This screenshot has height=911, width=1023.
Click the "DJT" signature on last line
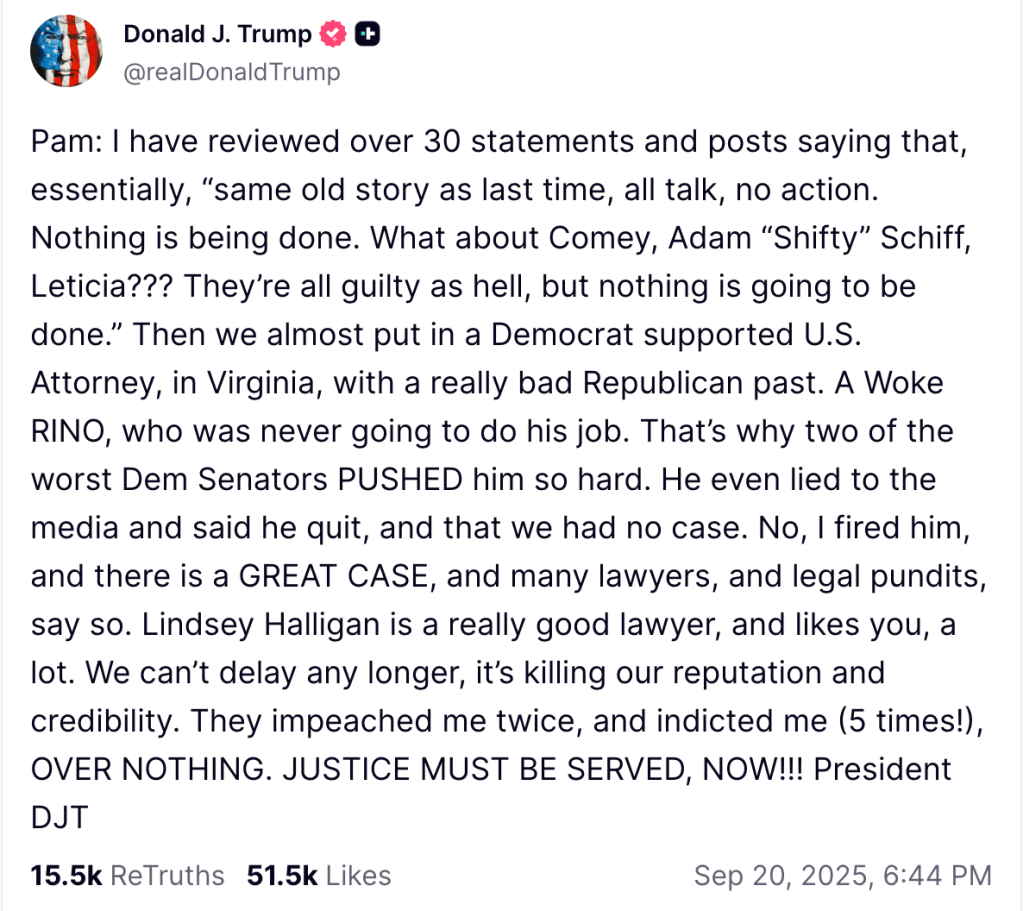(61, 818)
